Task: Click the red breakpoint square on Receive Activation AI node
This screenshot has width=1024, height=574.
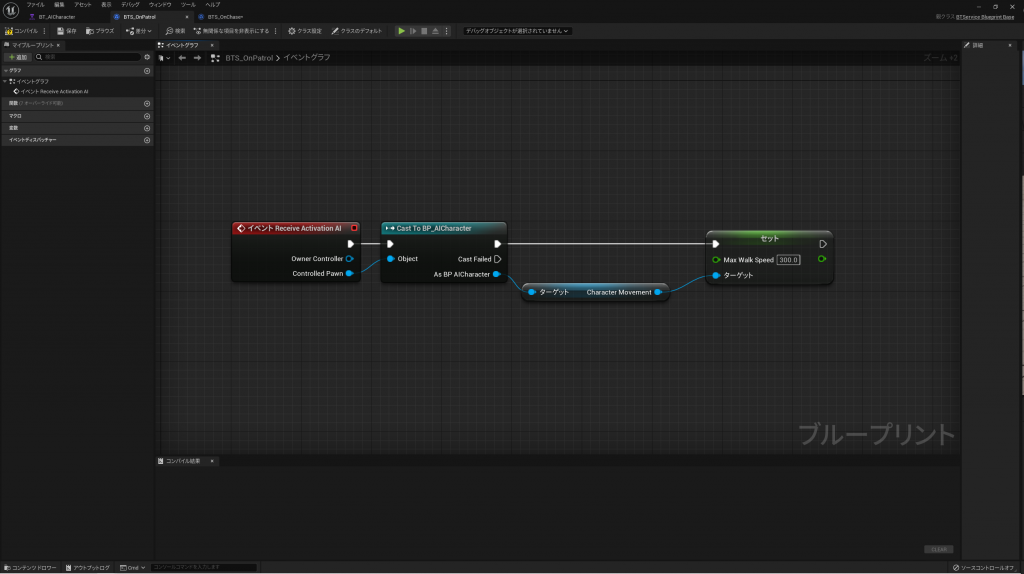Action: pos(353,228)
